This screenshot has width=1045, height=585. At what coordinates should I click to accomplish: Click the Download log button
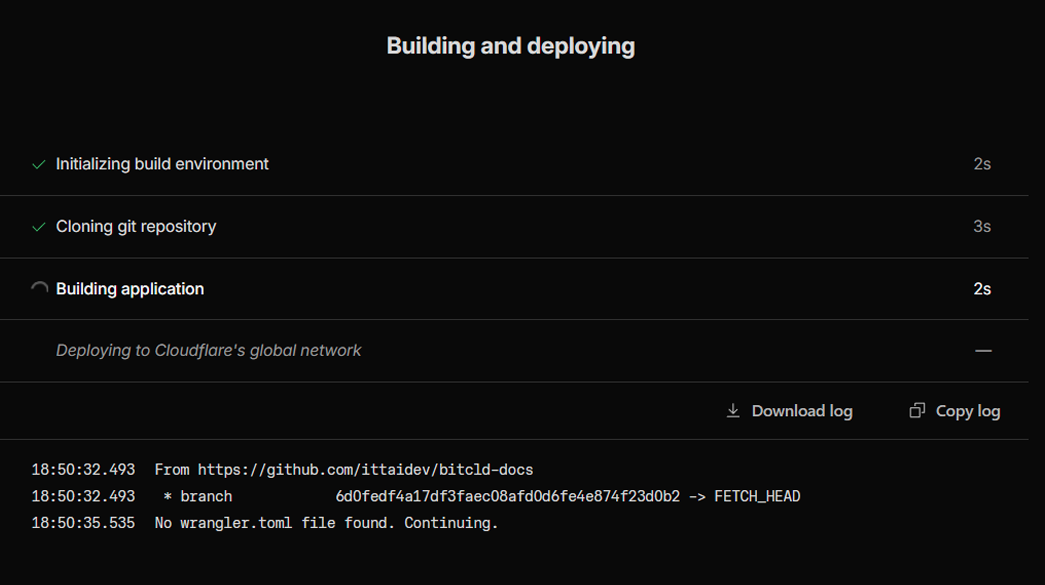click(x=789, y=410)
